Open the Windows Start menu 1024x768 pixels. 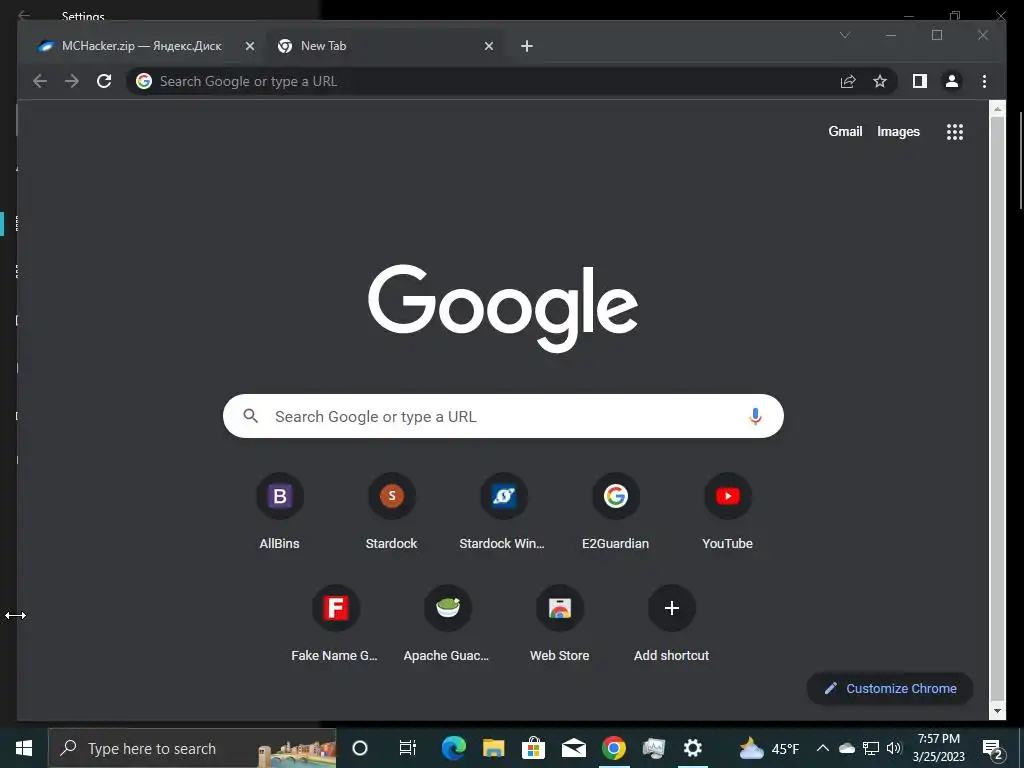(x=24, y=748)
